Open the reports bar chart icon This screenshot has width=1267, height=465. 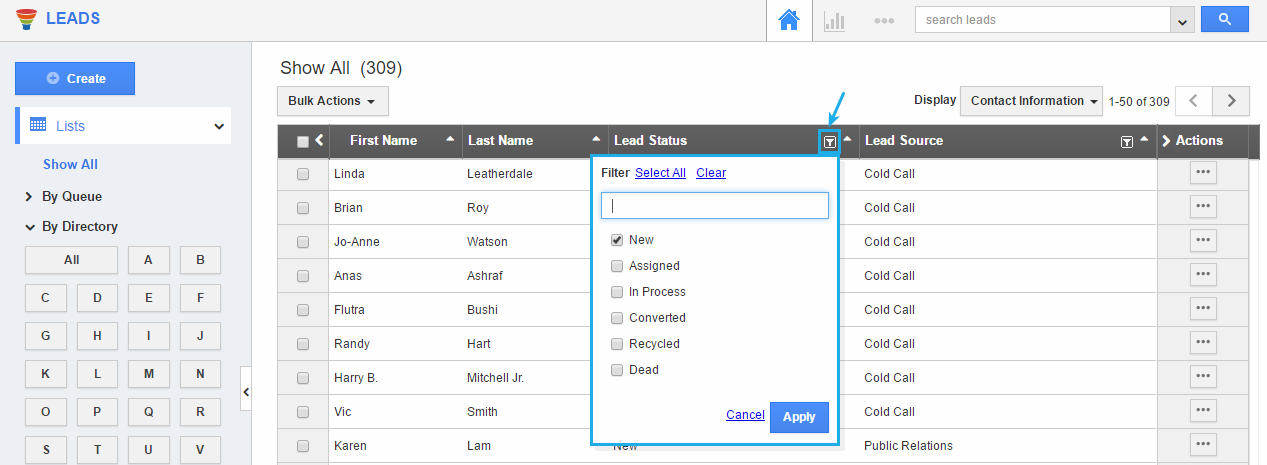[834, 21]
